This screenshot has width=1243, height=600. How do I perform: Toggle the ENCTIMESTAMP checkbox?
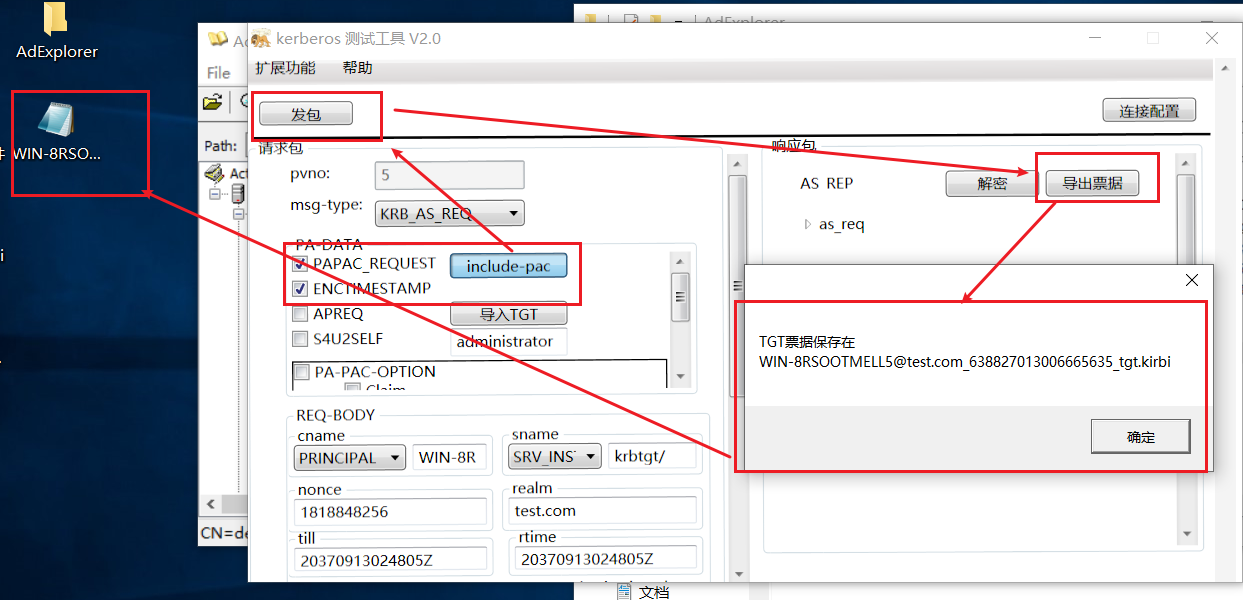coord(300,289)
